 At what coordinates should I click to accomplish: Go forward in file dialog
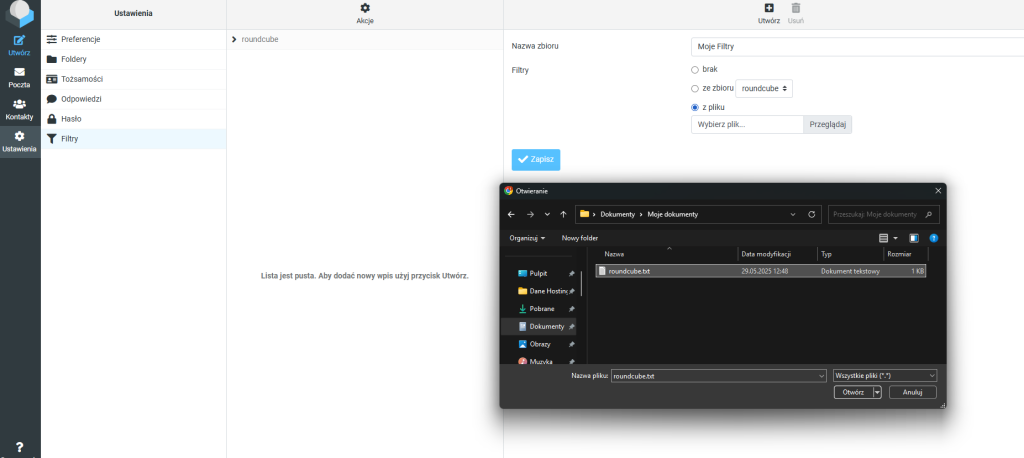click(530, 214)
